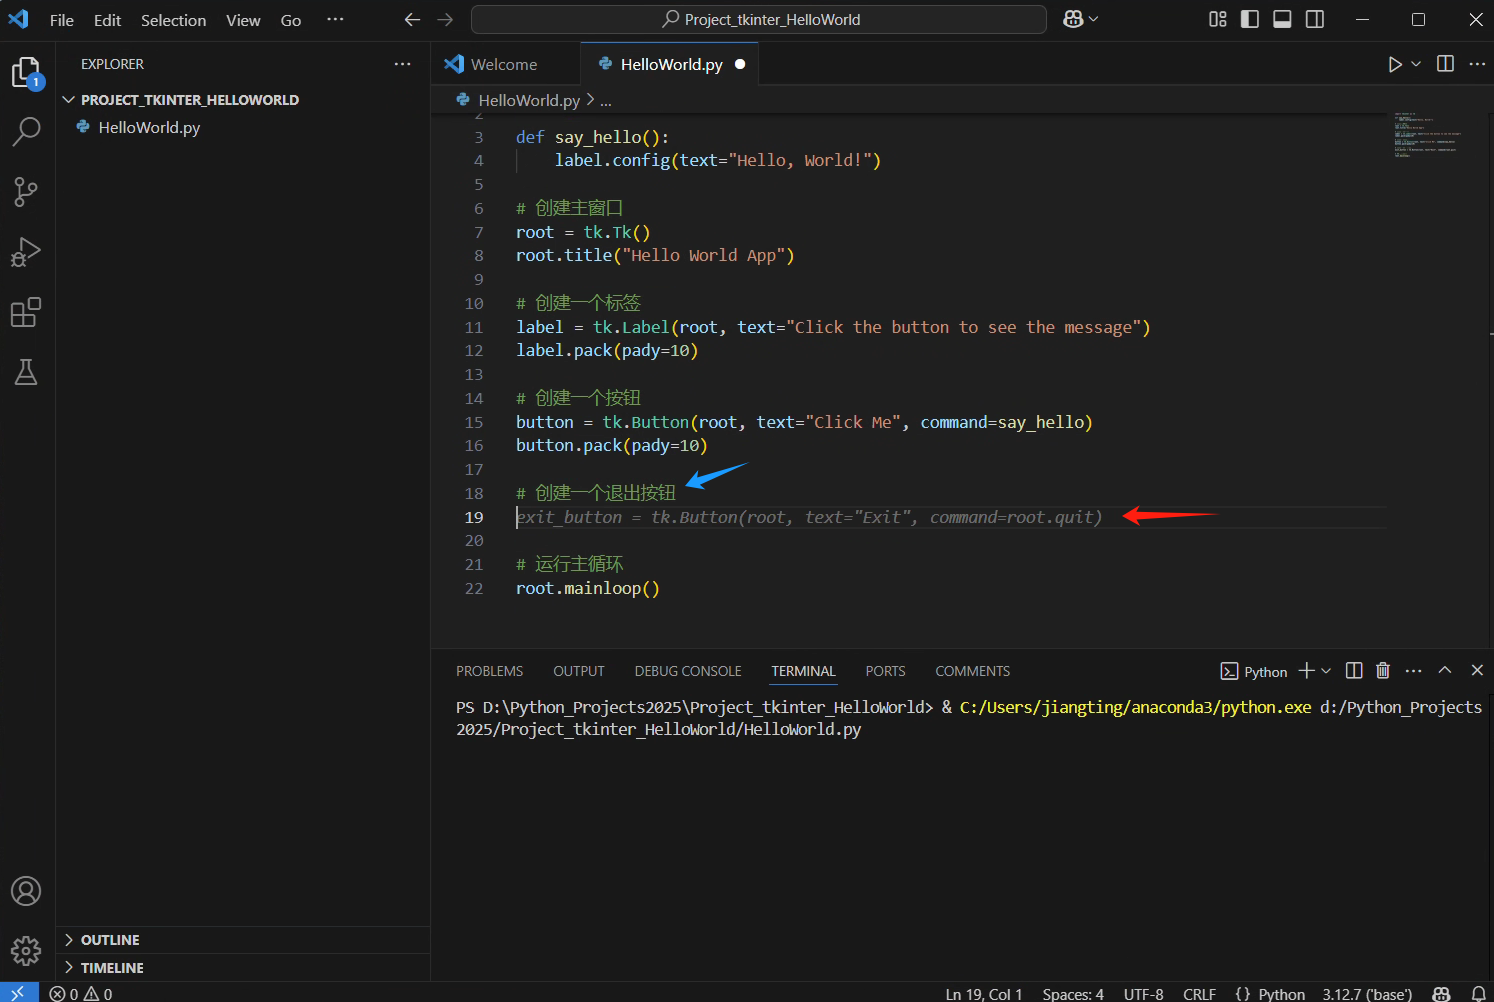Toggle the bottom panel visibility
The width and height of the screenshot is (1494, 1002).
[x=1282, y=20]
